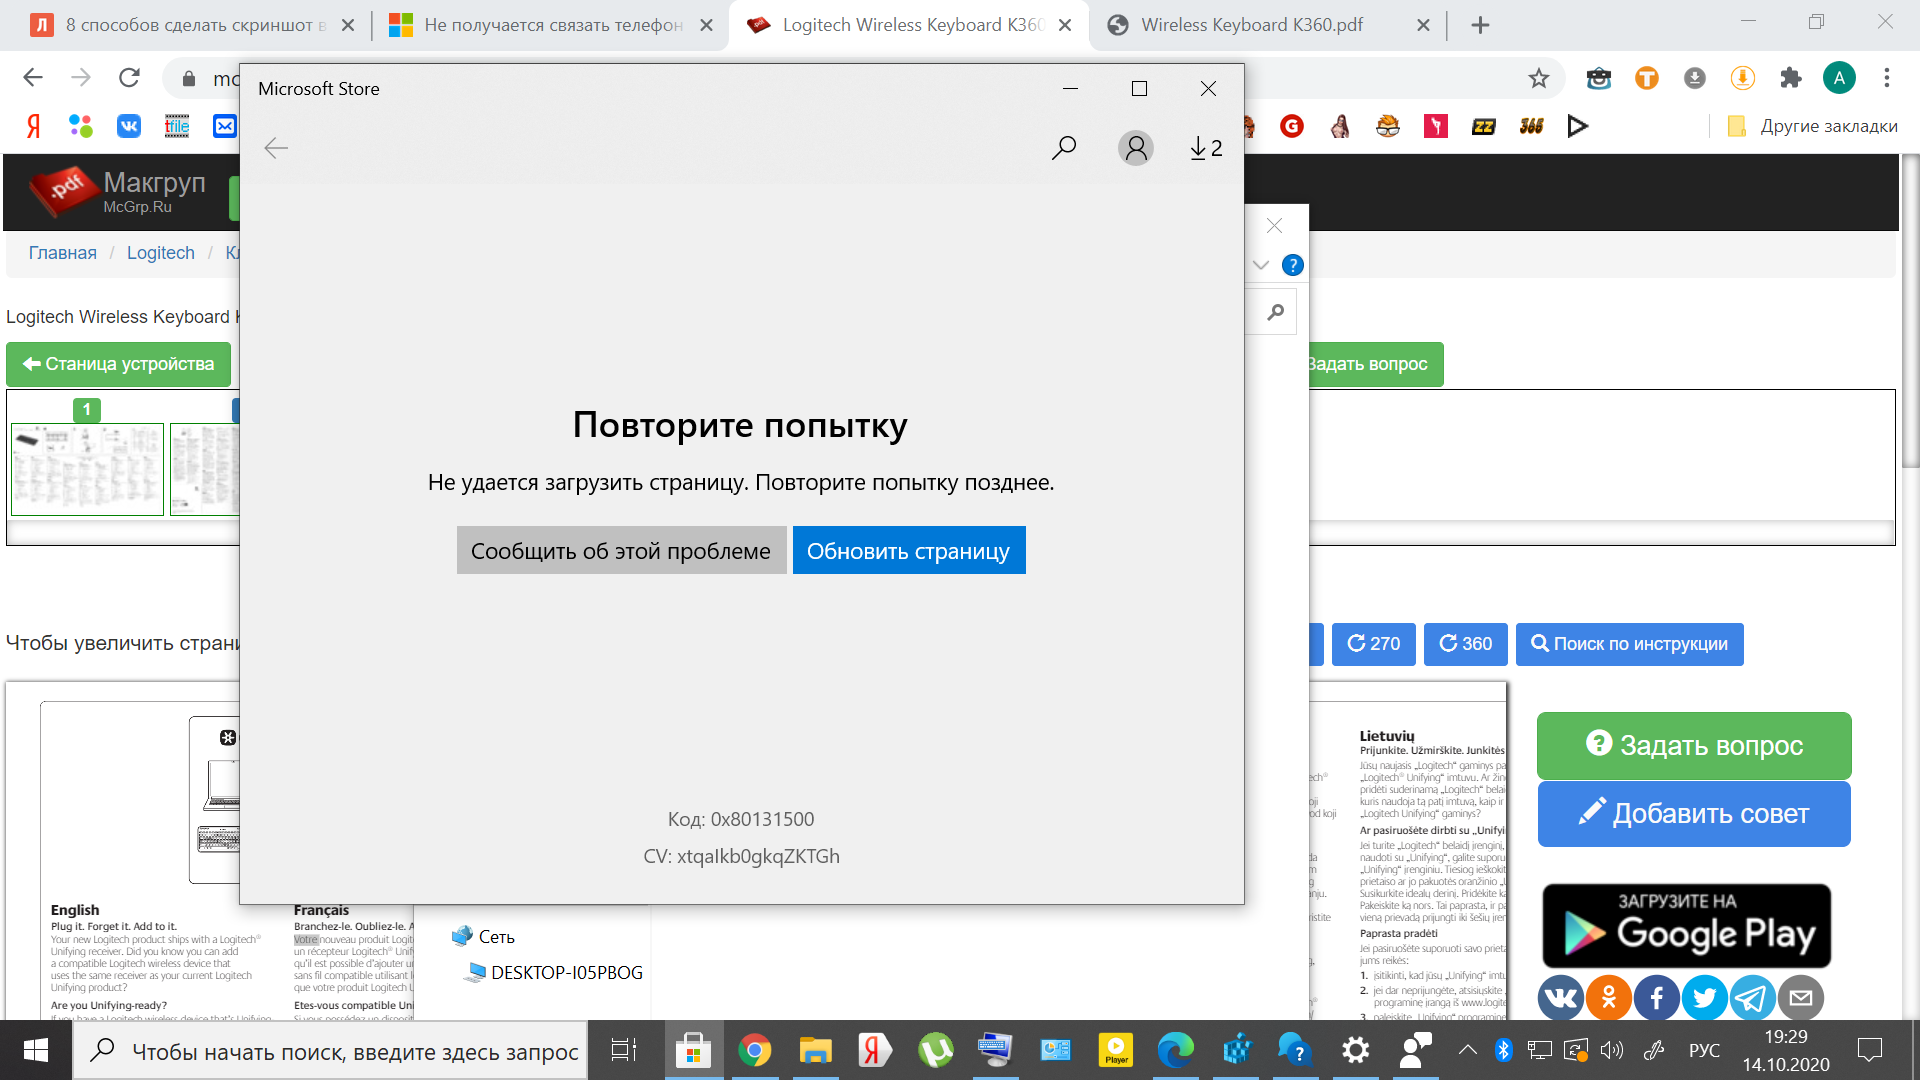Open Microsoft Edge from the taskbar
The height and width of the screenshot is (1080, 1920).
(x=1176, y=1050)
